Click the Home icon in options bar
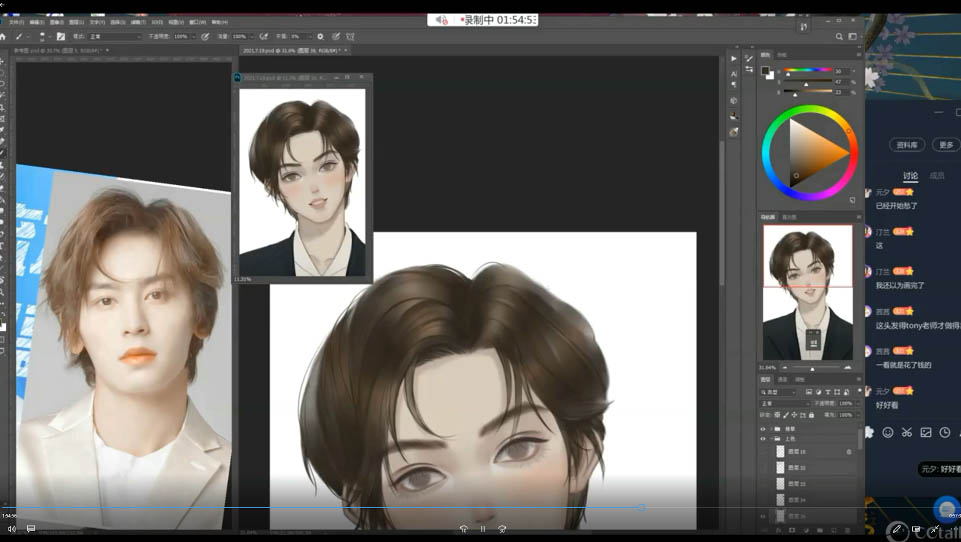Viewport: 961px width, 542px height. [x=2, y=36]
